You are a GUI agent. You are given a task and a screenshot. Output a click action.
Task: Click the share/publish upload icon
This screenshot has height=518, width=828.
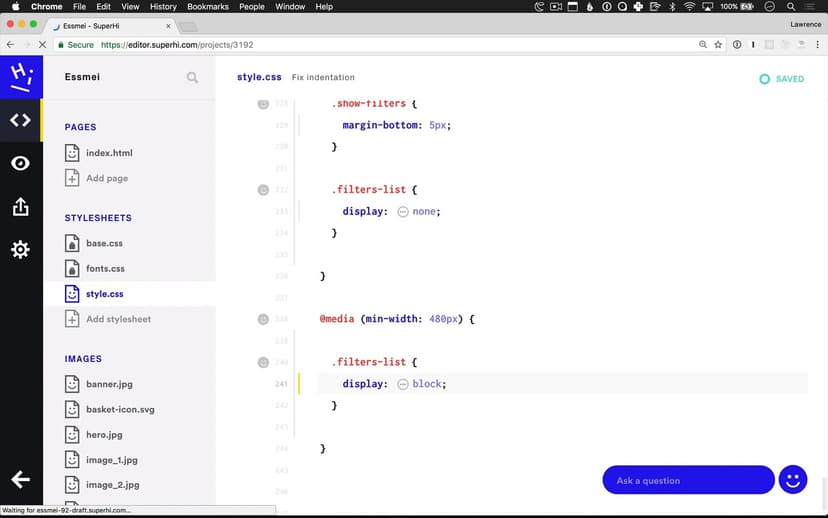[20, 207]
